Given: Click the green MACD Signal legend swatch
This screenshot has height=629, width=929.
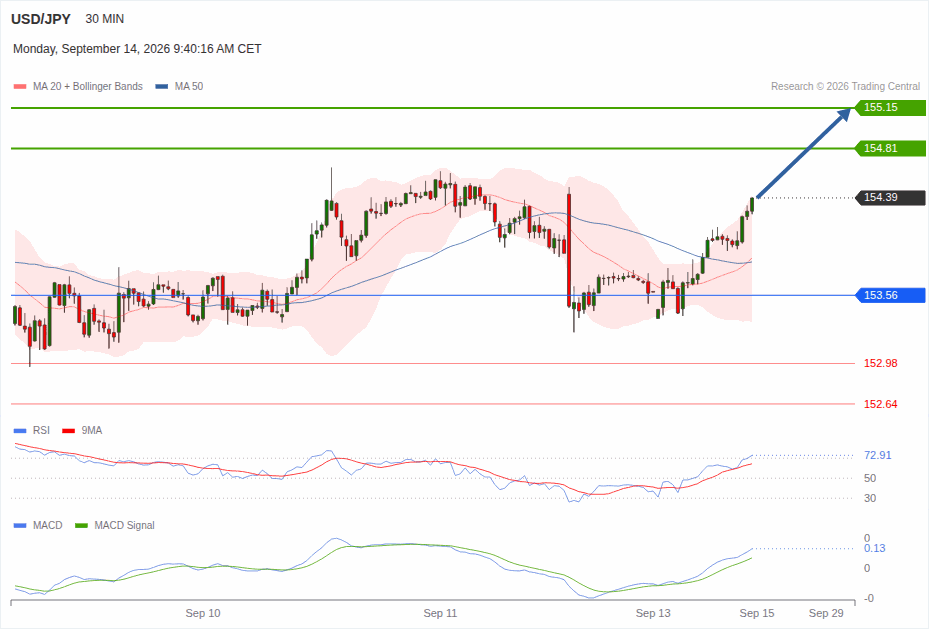Looking at the screenshot, I should [82, 525].
